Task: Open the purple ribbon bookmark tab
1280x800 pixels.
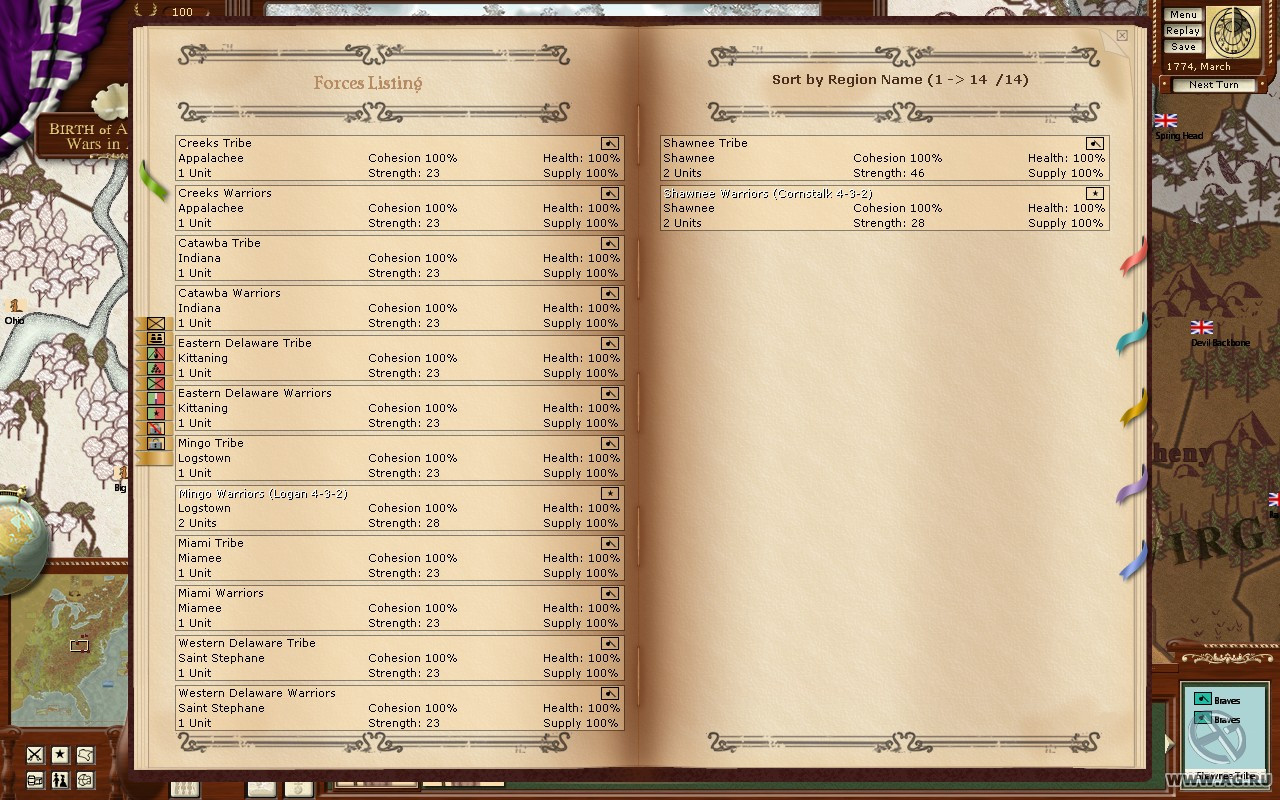Action: pyautogui.click(x=1131, y=485)
